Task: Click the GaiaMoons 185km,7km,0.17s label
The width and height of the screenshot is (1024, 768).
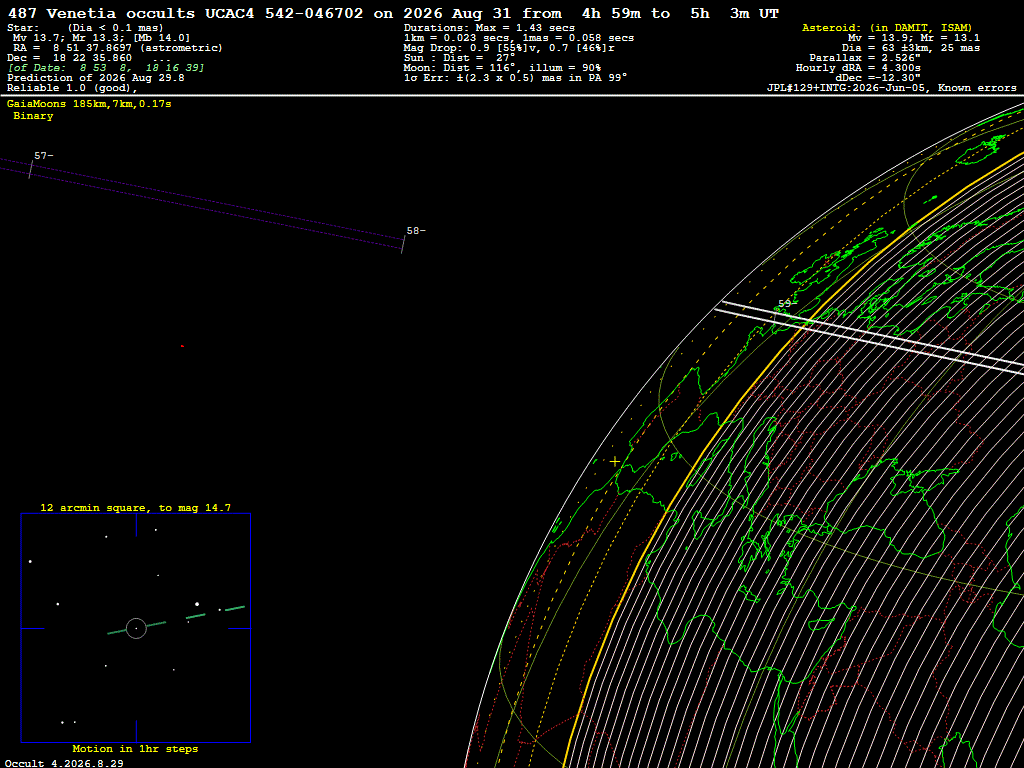Action: [x=89, y=104]
